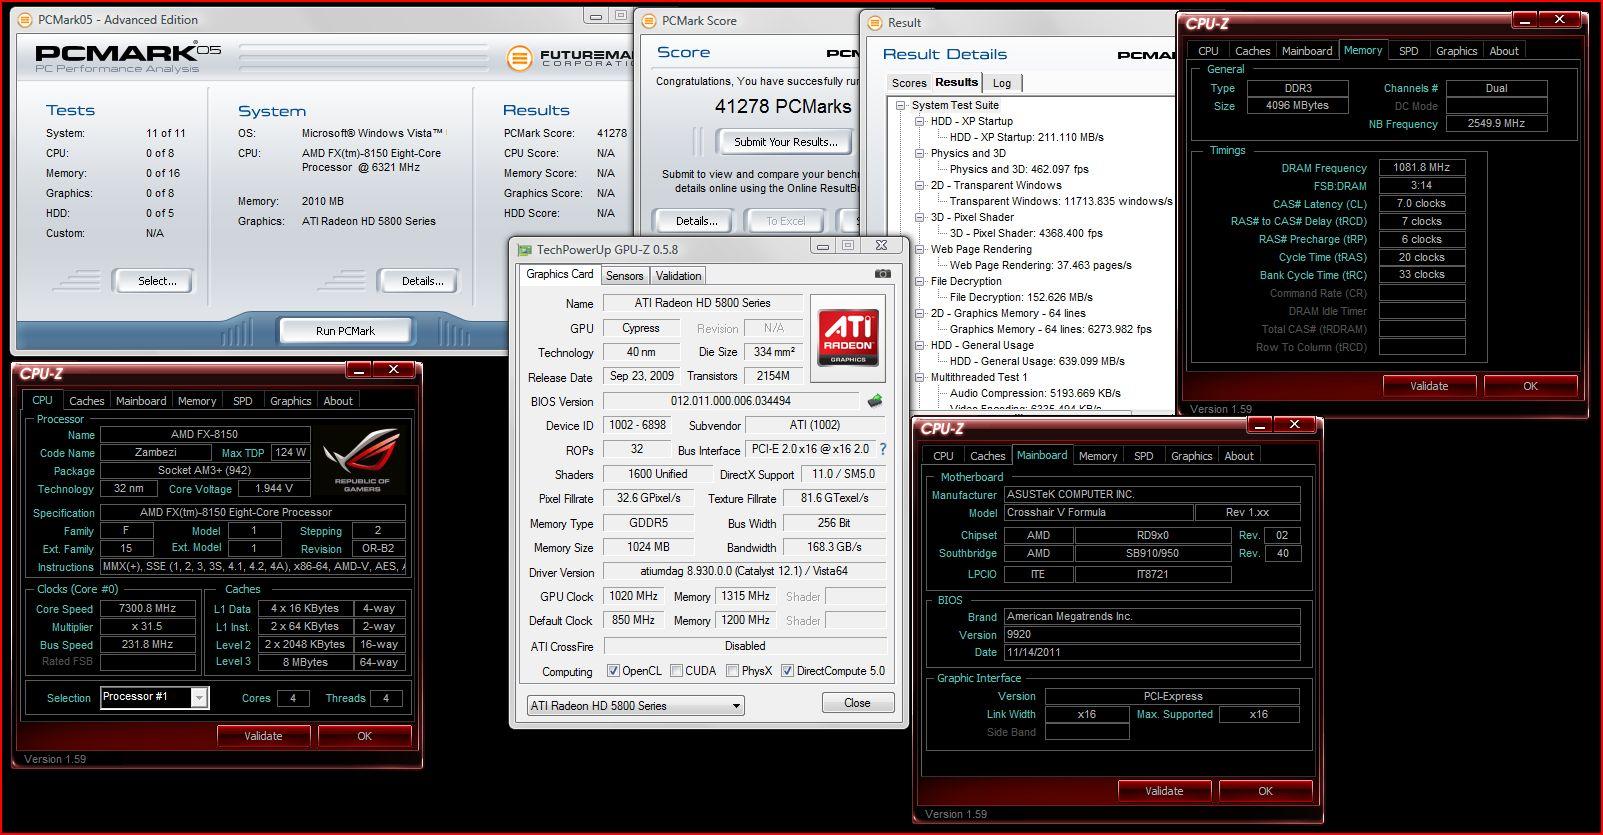Collapse the File Decryption node
The height and width of the screenshot is (835, 1603).
click(x=919, y=281)
